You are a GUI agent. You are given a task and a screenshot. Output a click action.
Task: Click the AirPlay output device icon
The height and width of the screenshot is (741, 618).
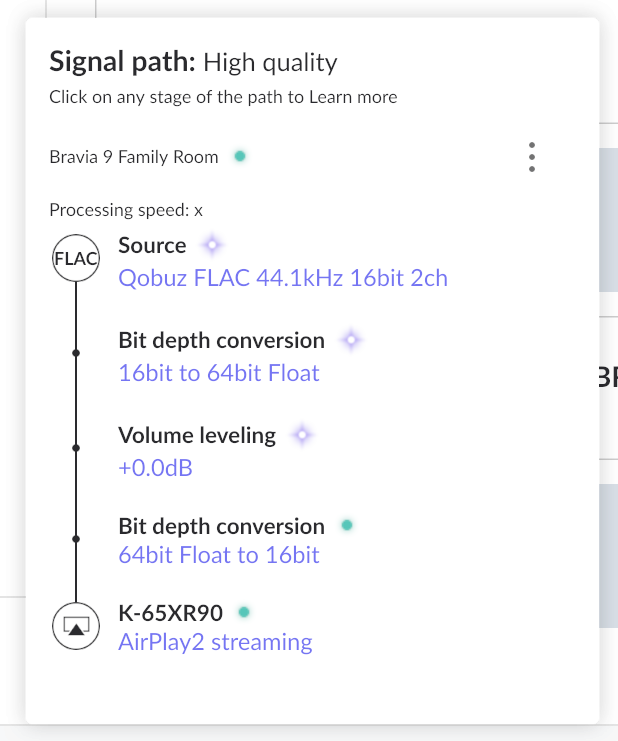click(x=76, y=626)
